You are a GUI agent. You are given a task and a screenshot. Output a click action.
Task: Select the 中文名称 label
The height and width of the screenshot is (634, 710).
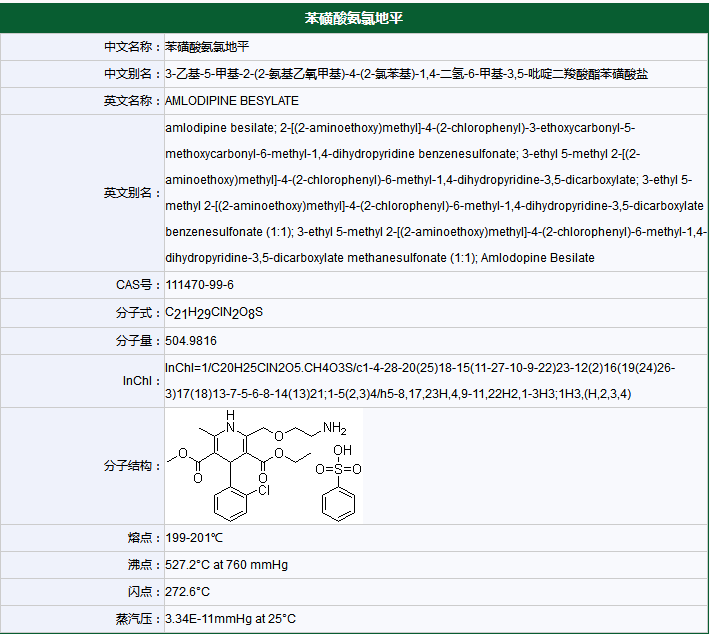tap(131, 47)
